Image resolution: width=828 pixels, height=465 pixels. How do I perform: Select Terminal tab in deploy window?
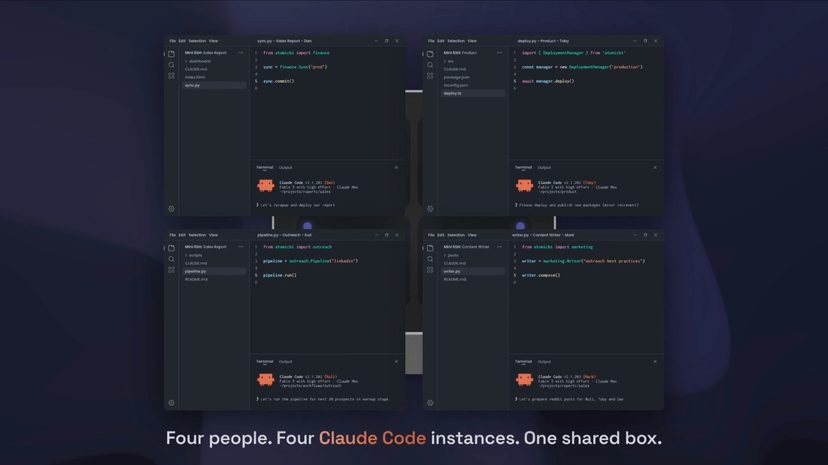(x=524, y=167)
